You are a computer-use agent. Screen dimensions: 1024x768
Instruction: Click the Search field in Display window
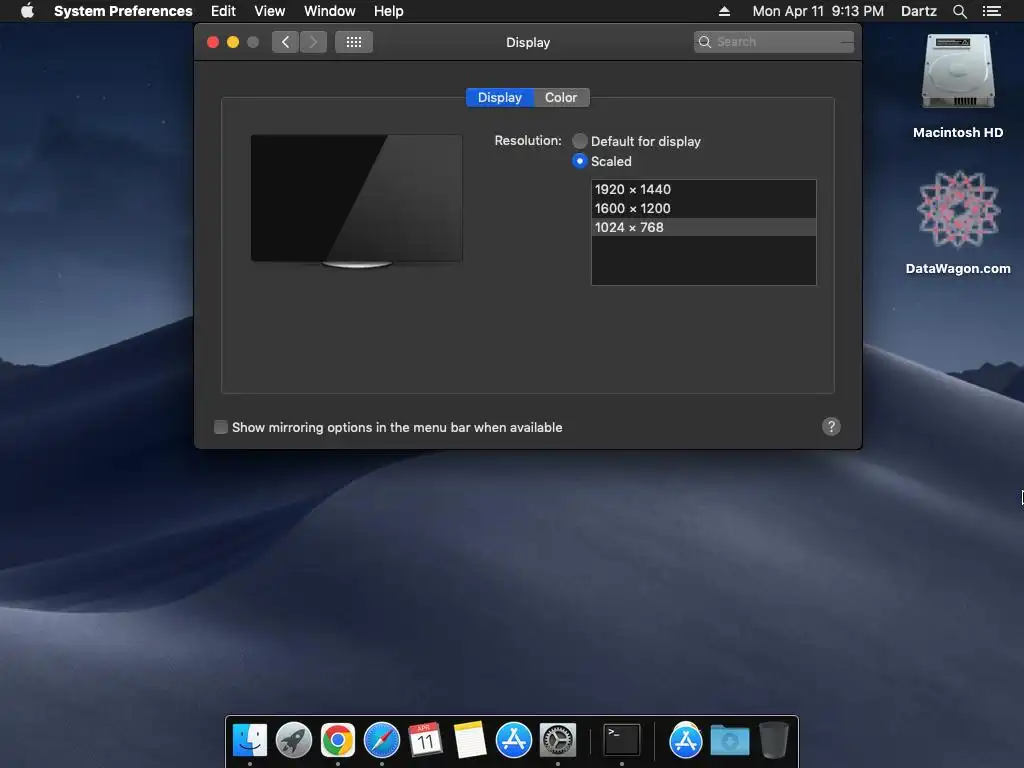point(774,42)
